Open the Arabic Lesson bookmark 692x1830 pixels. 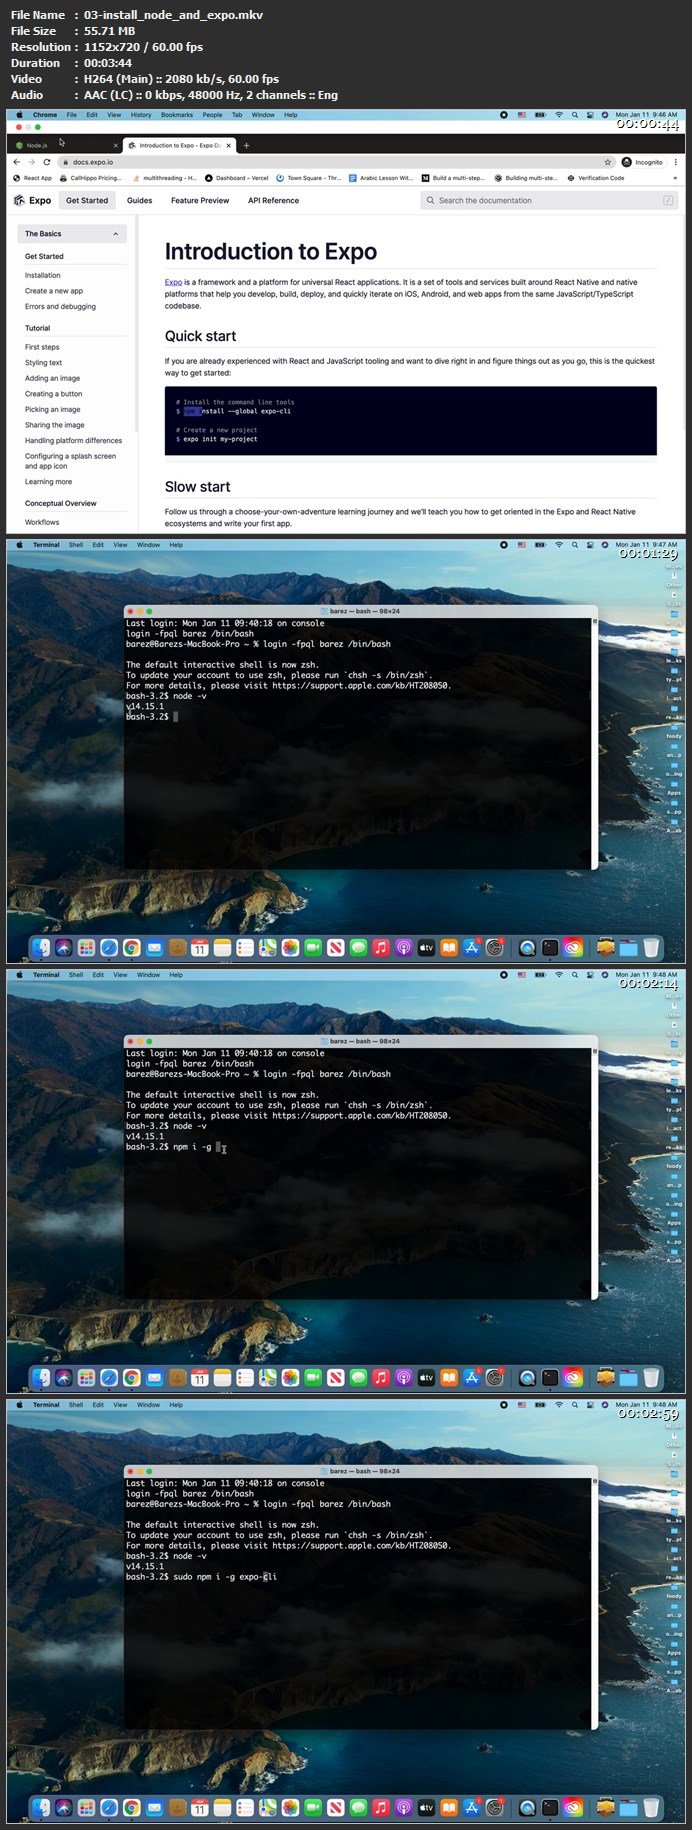[381, 178]
